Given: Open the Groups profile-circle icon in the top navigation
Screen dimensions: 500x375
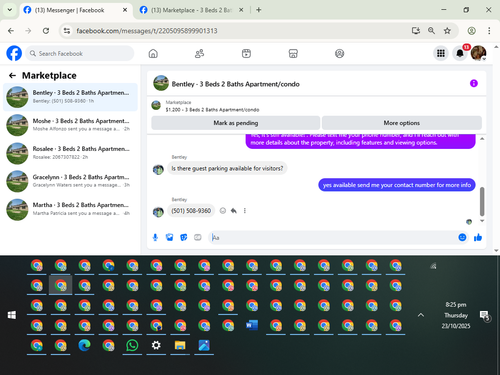Looking at the screenshot, I should tap(339, 53).
